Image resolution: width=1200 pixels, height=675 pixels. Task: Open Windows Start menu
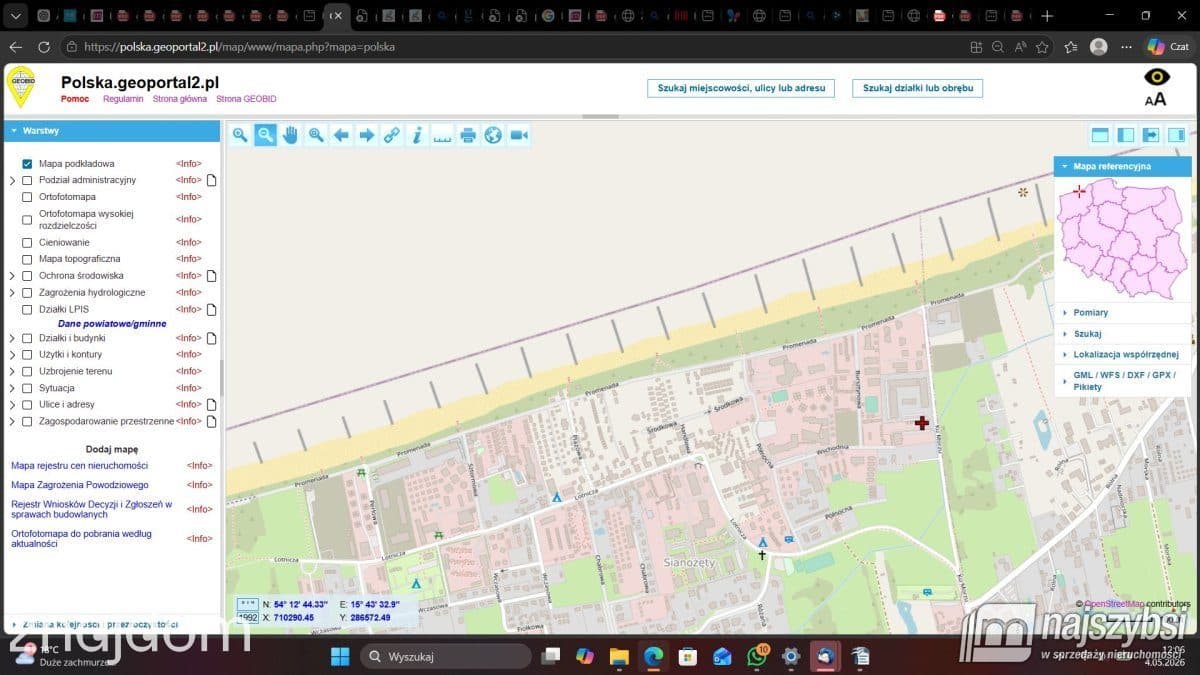coord(339,656)
